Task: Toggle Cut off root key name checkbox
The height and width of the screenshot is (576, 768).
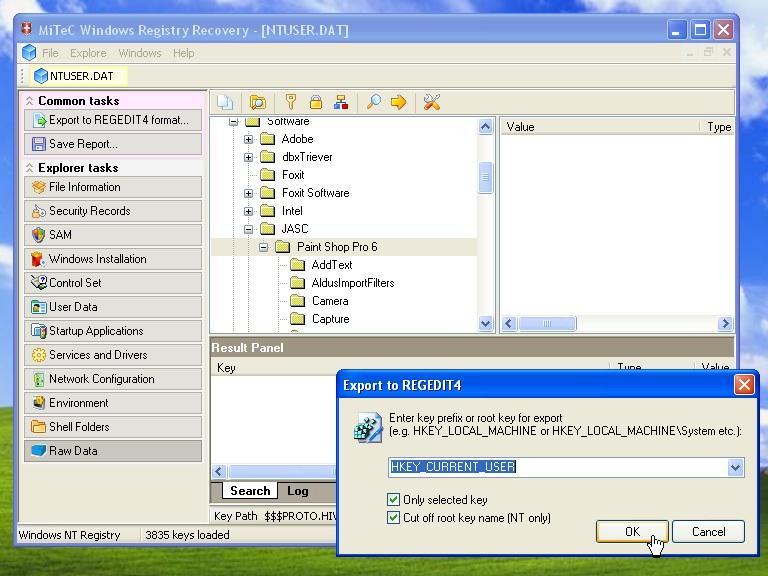Action: [393, 518]
